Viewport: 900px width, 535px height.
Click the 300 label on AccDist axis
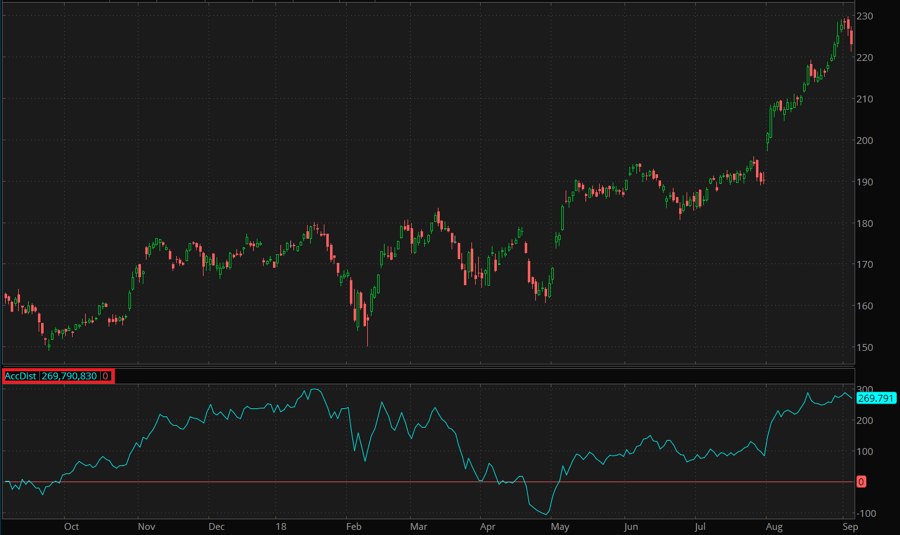[x=864, y=390]
